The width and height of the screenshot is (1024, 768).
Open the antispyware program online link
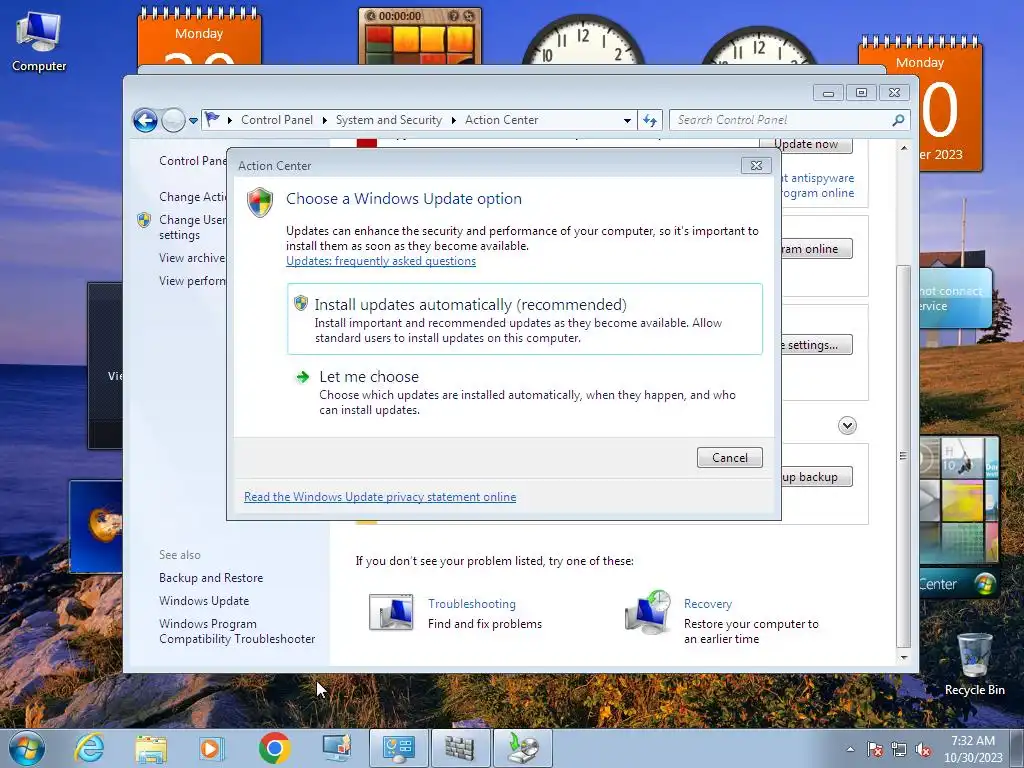pos(818,185)
